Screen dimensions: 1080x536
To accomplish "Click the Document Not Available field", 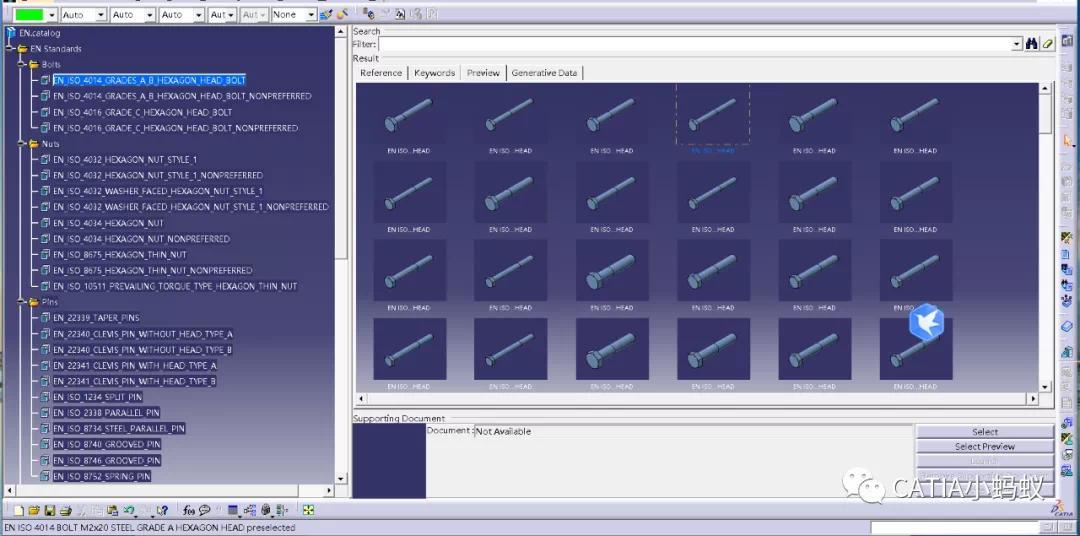I will 692,431.
